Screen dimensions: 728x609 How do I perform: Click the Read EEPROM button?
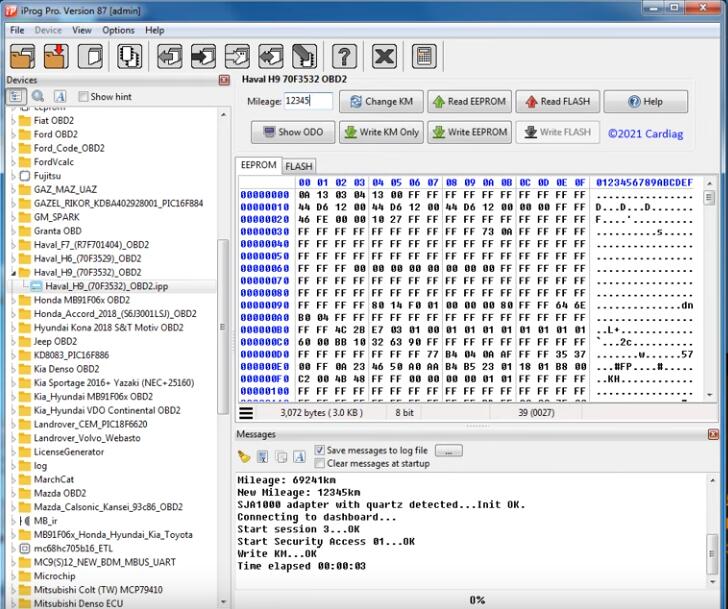(x=469, y=101)
